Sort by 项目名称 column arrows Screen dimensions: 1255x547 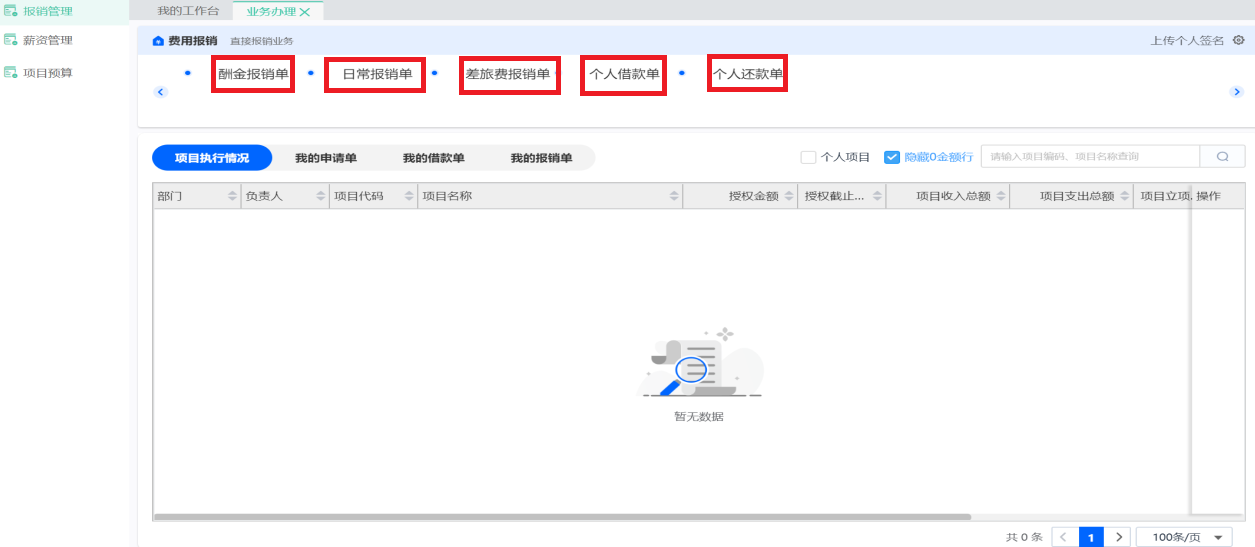674,196
